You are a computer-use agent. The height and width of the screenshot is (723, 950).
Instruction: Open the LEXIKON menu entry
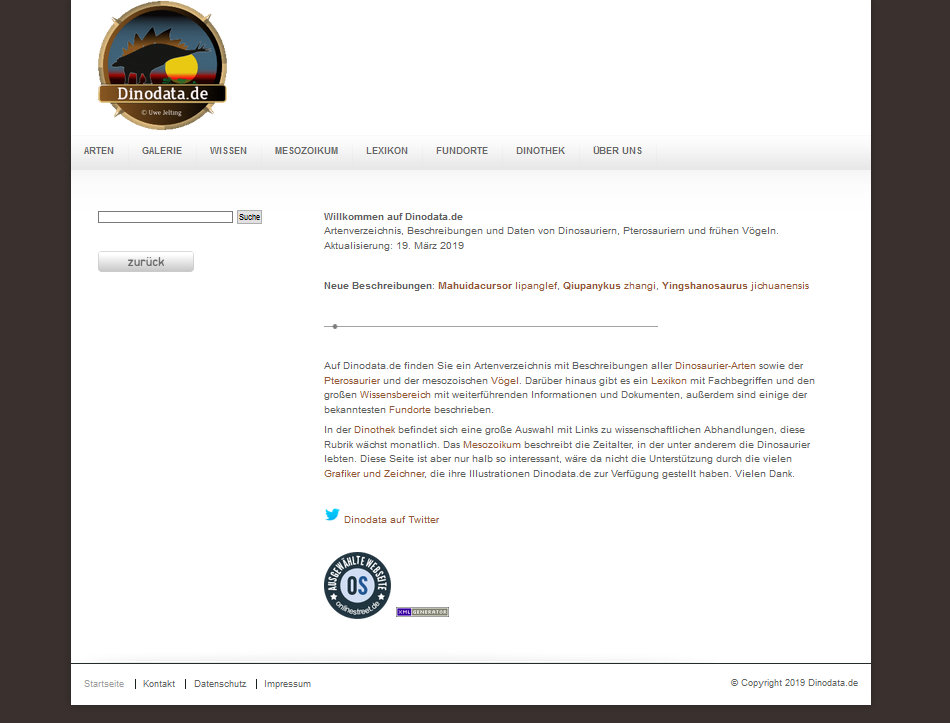coord(387,151)
